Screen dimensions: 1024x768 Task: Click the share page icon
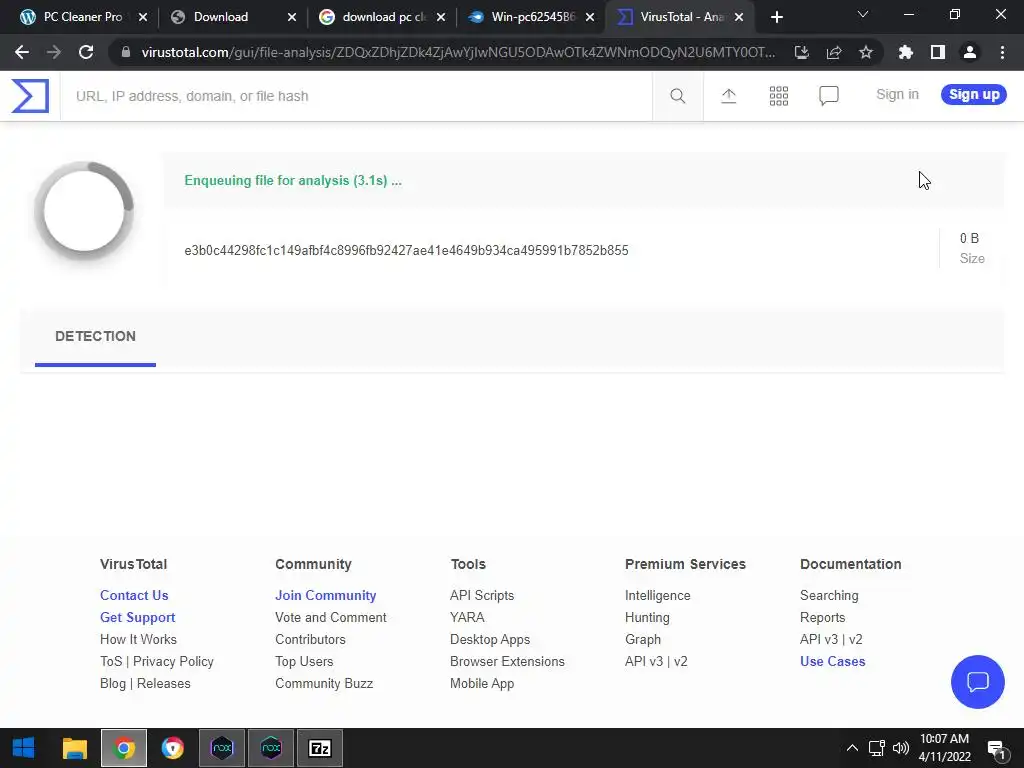833,52
